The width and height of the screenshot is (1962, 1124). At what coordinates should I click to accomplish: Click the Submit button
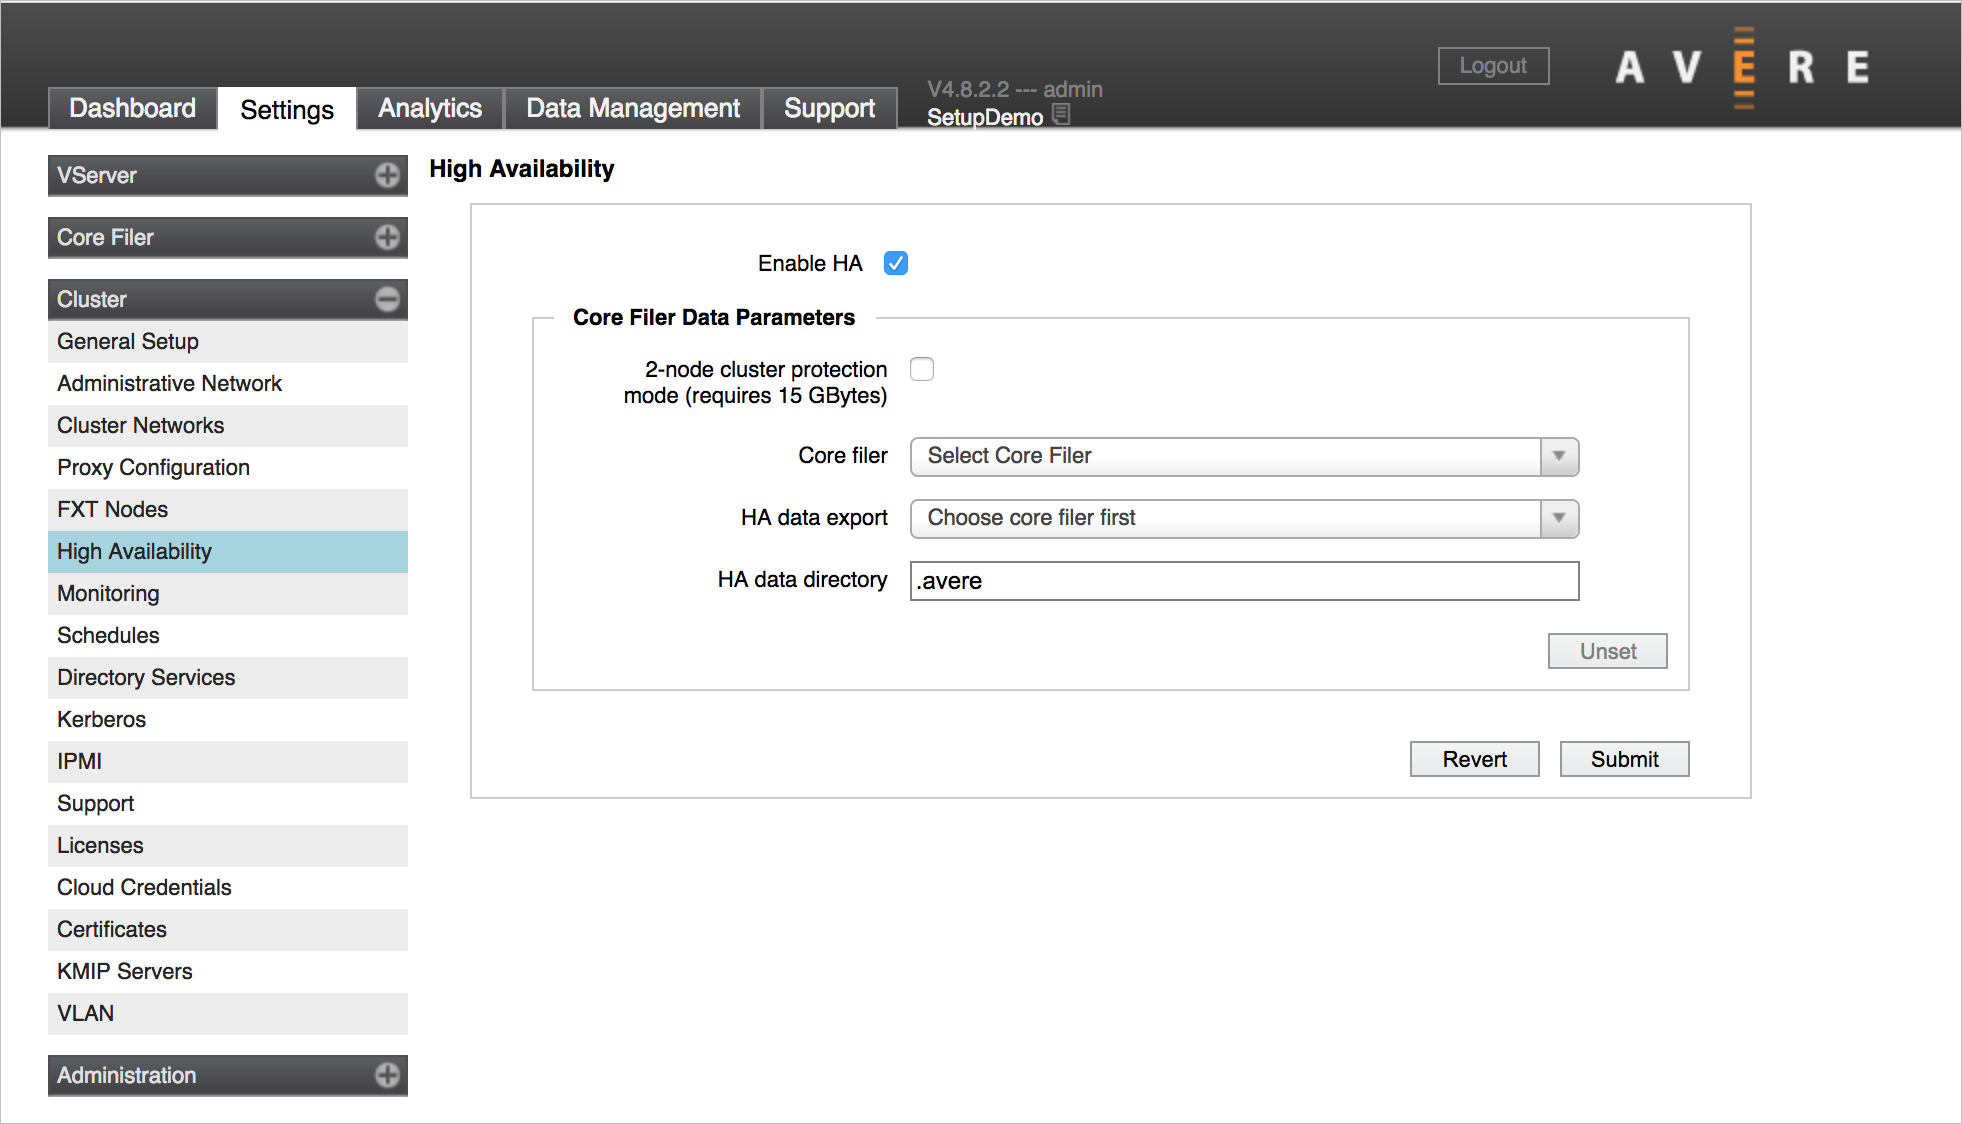coord(1622,759)
